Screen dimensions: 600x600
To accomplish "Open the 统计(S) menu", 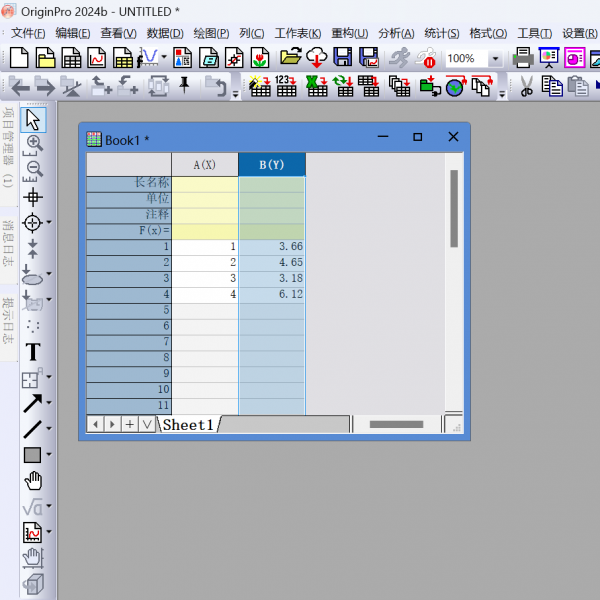I will 442,34.
